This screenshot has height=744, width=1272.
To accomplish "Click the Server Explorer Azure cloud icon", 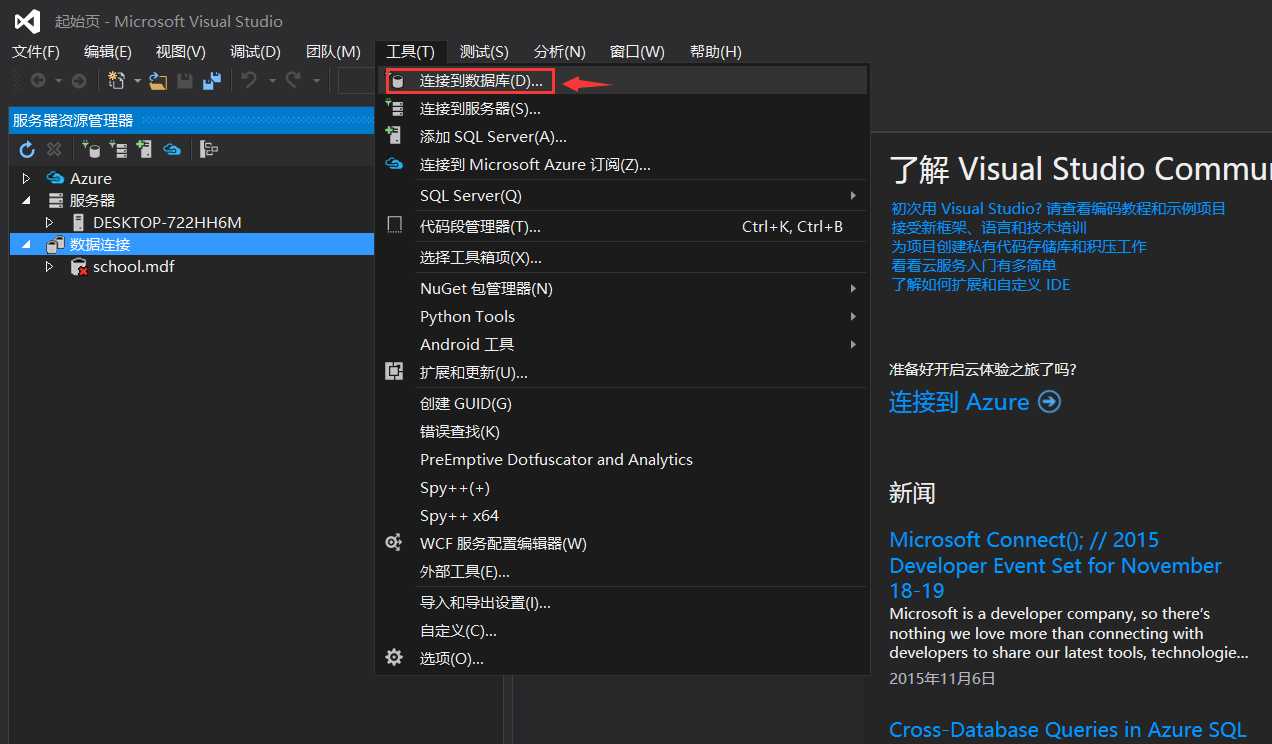I will 172,149.
